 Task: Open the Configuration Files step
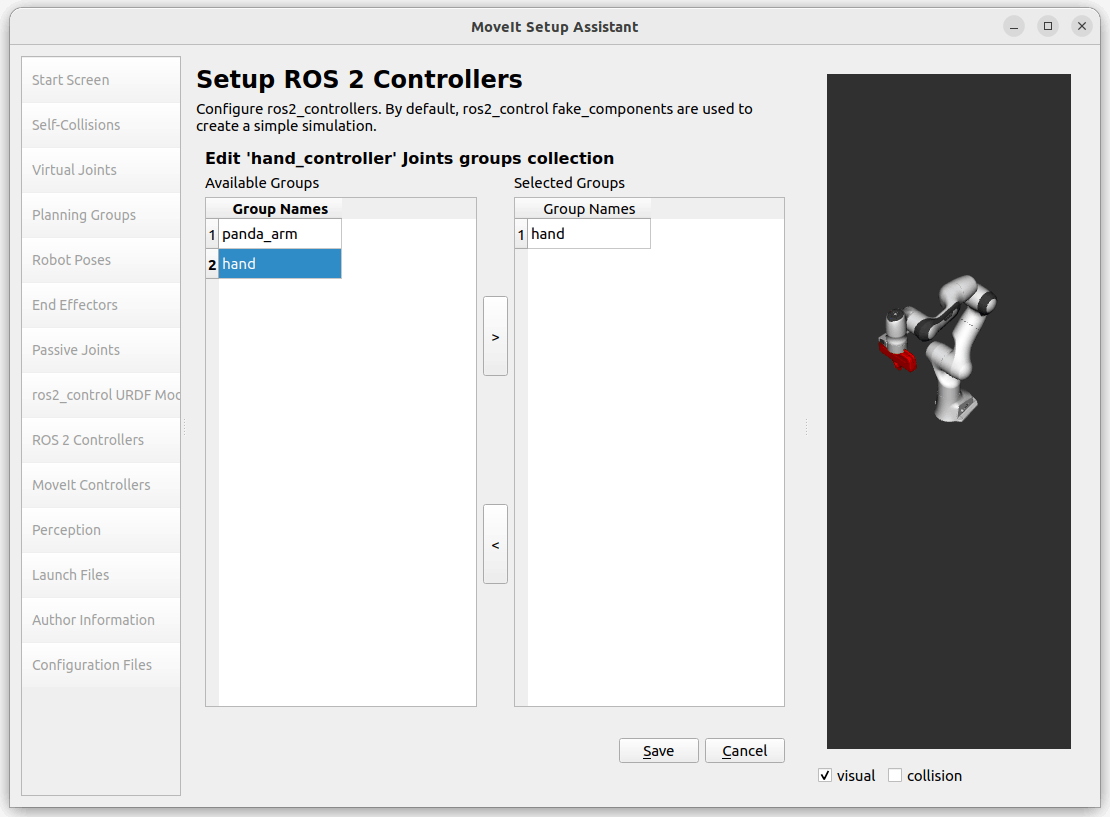pos(101,665)
